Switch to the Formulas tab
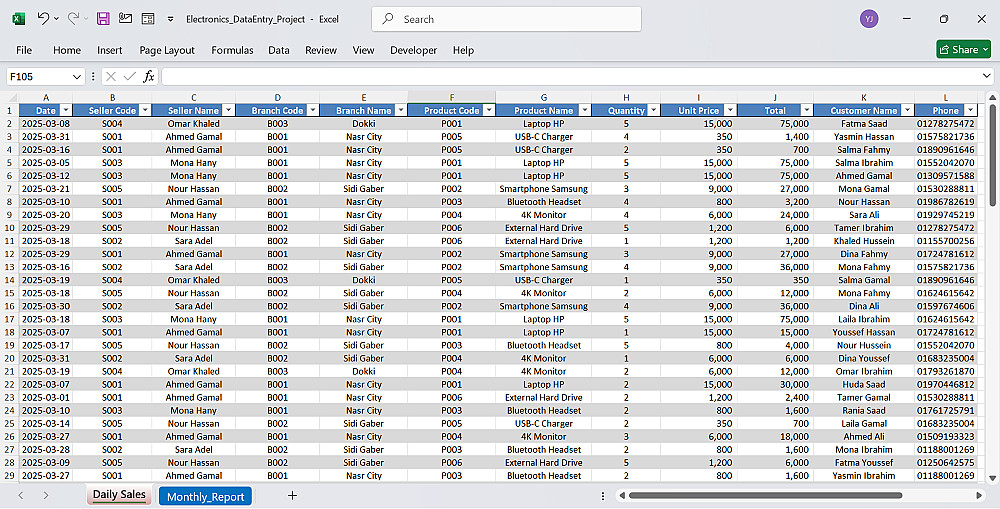Screen dimensions: 1000x509 pyautogui.click(x=232, y=50)
